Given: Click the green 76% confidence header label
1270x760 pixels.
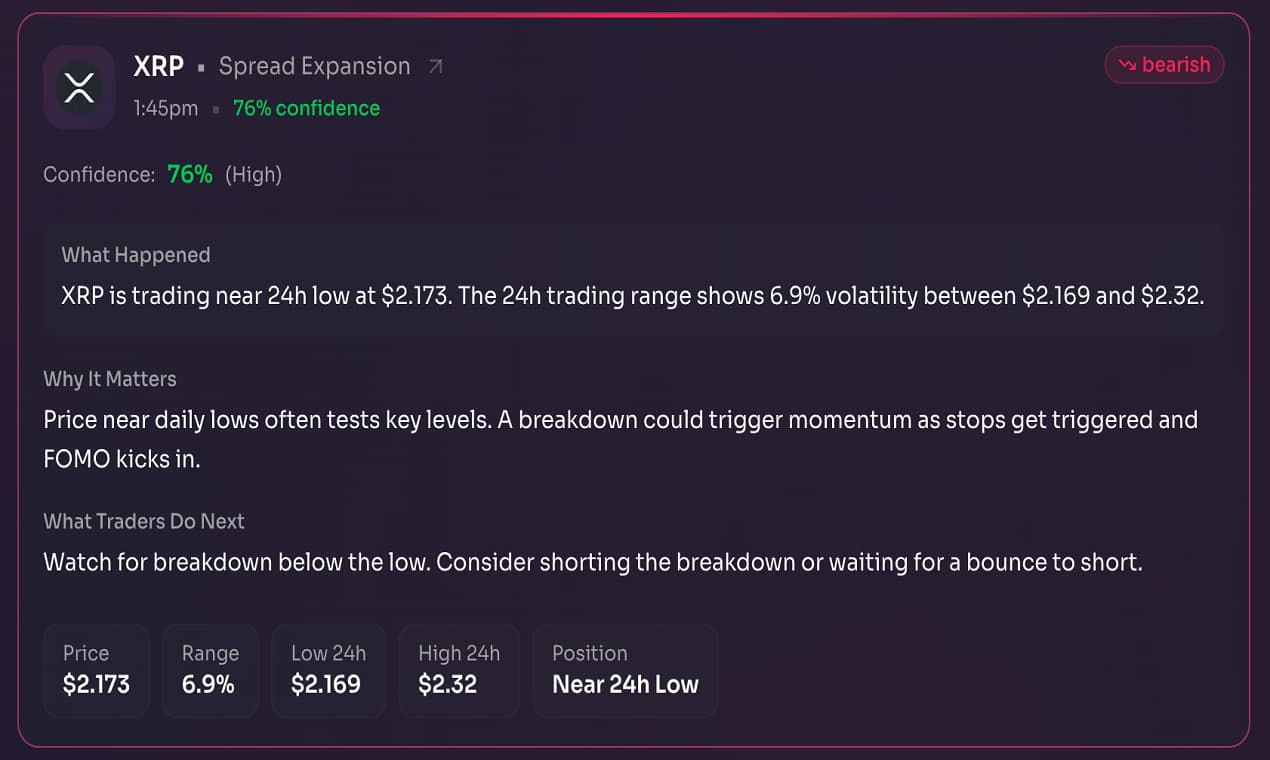Looking at the screenshot, I should click(306, 109).
